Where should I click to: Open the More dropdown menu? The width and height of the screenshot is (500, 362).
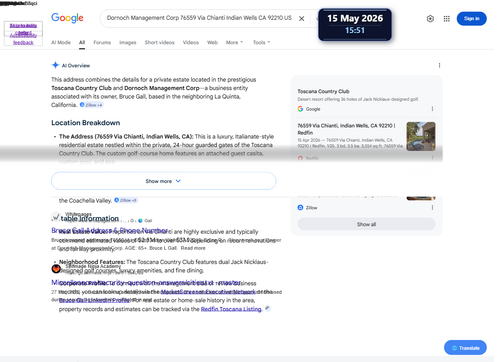click(x=234, y=42)
